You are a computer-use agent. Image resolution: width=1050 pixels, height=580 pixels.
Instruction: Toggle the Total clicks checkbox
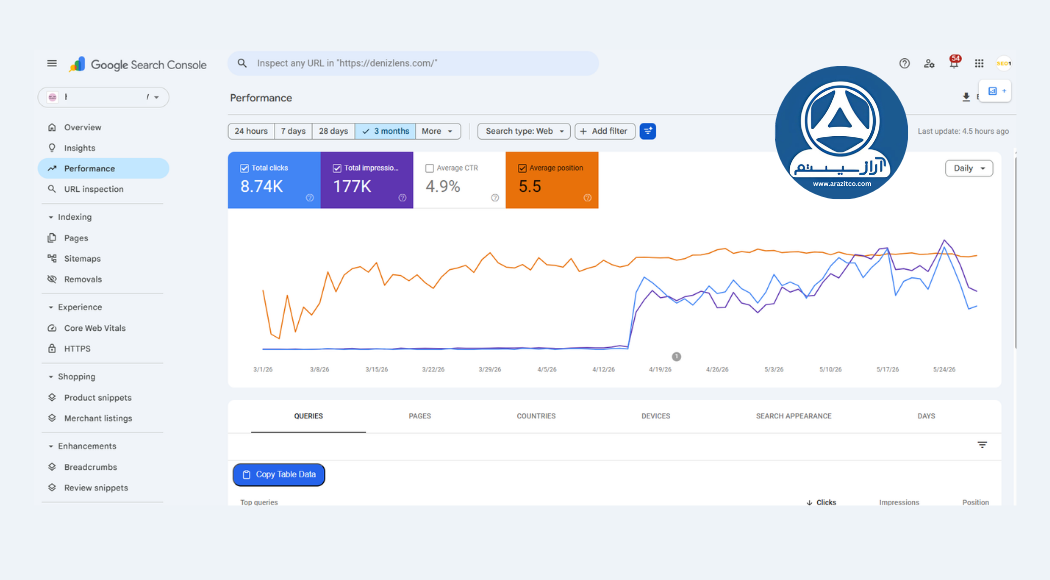[244, 168]
